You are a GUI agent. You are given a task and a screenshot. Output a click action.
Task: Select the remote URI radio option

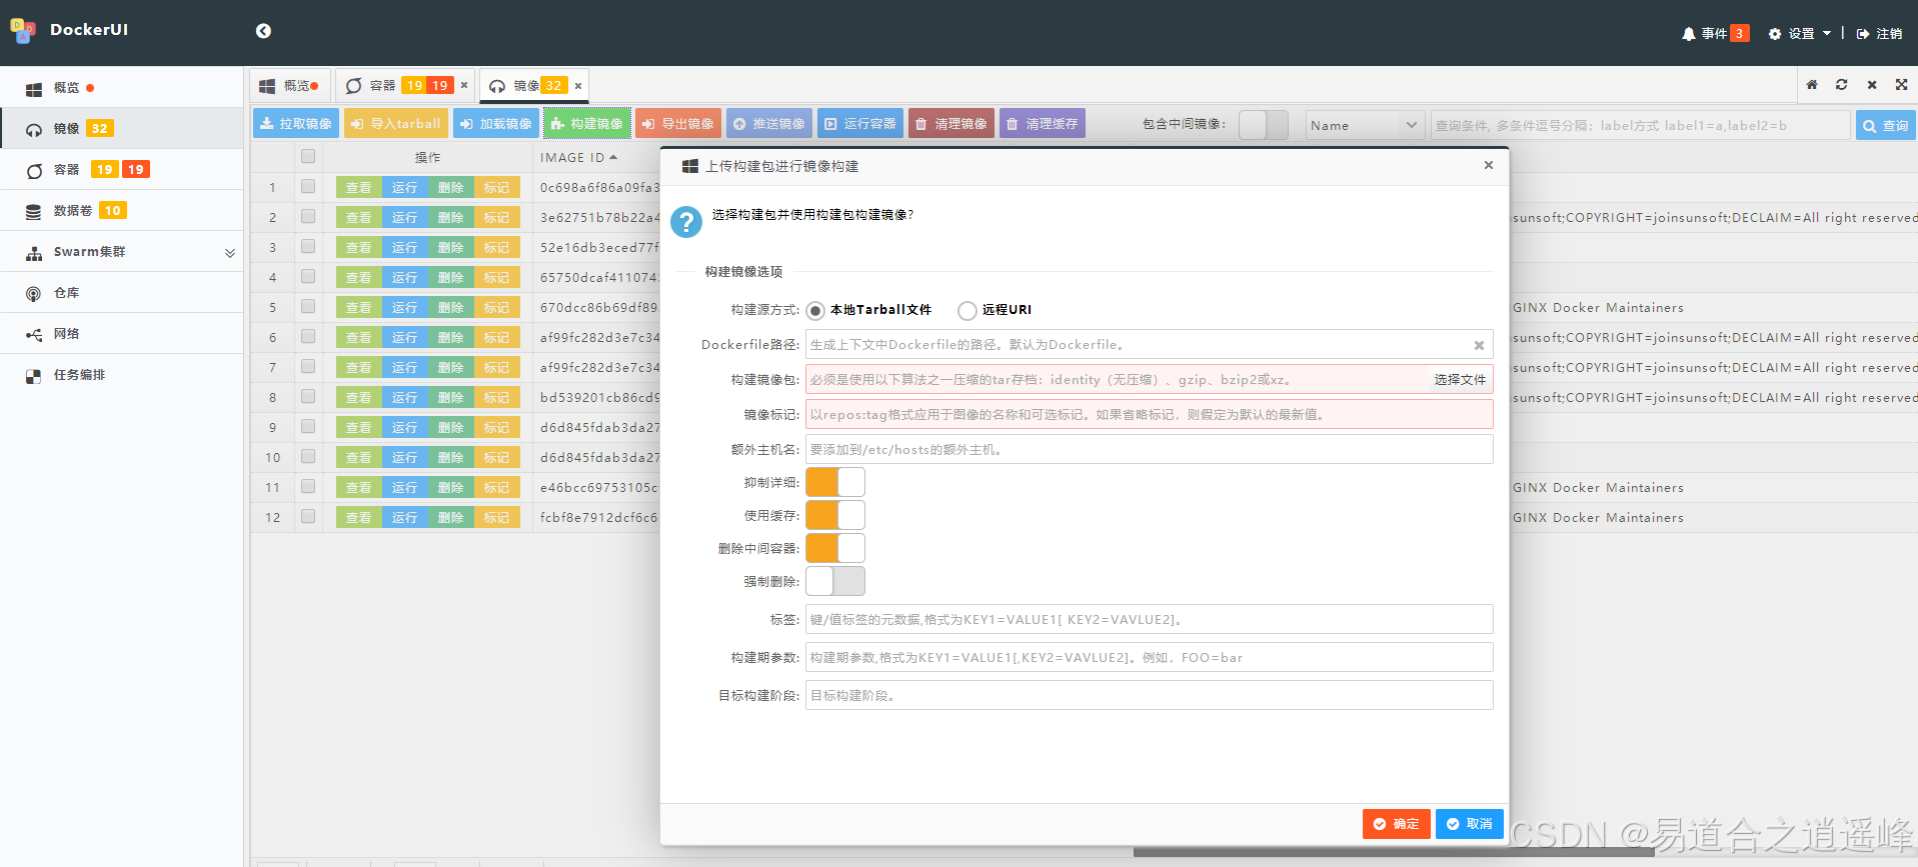tap(967, 311)
